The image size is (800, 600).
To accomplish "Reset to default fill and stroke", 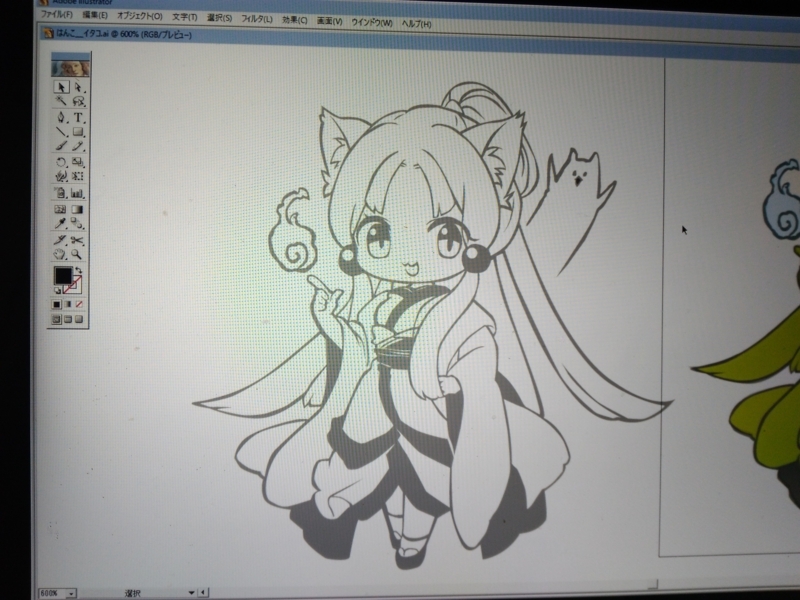I will tap(57, 290).
